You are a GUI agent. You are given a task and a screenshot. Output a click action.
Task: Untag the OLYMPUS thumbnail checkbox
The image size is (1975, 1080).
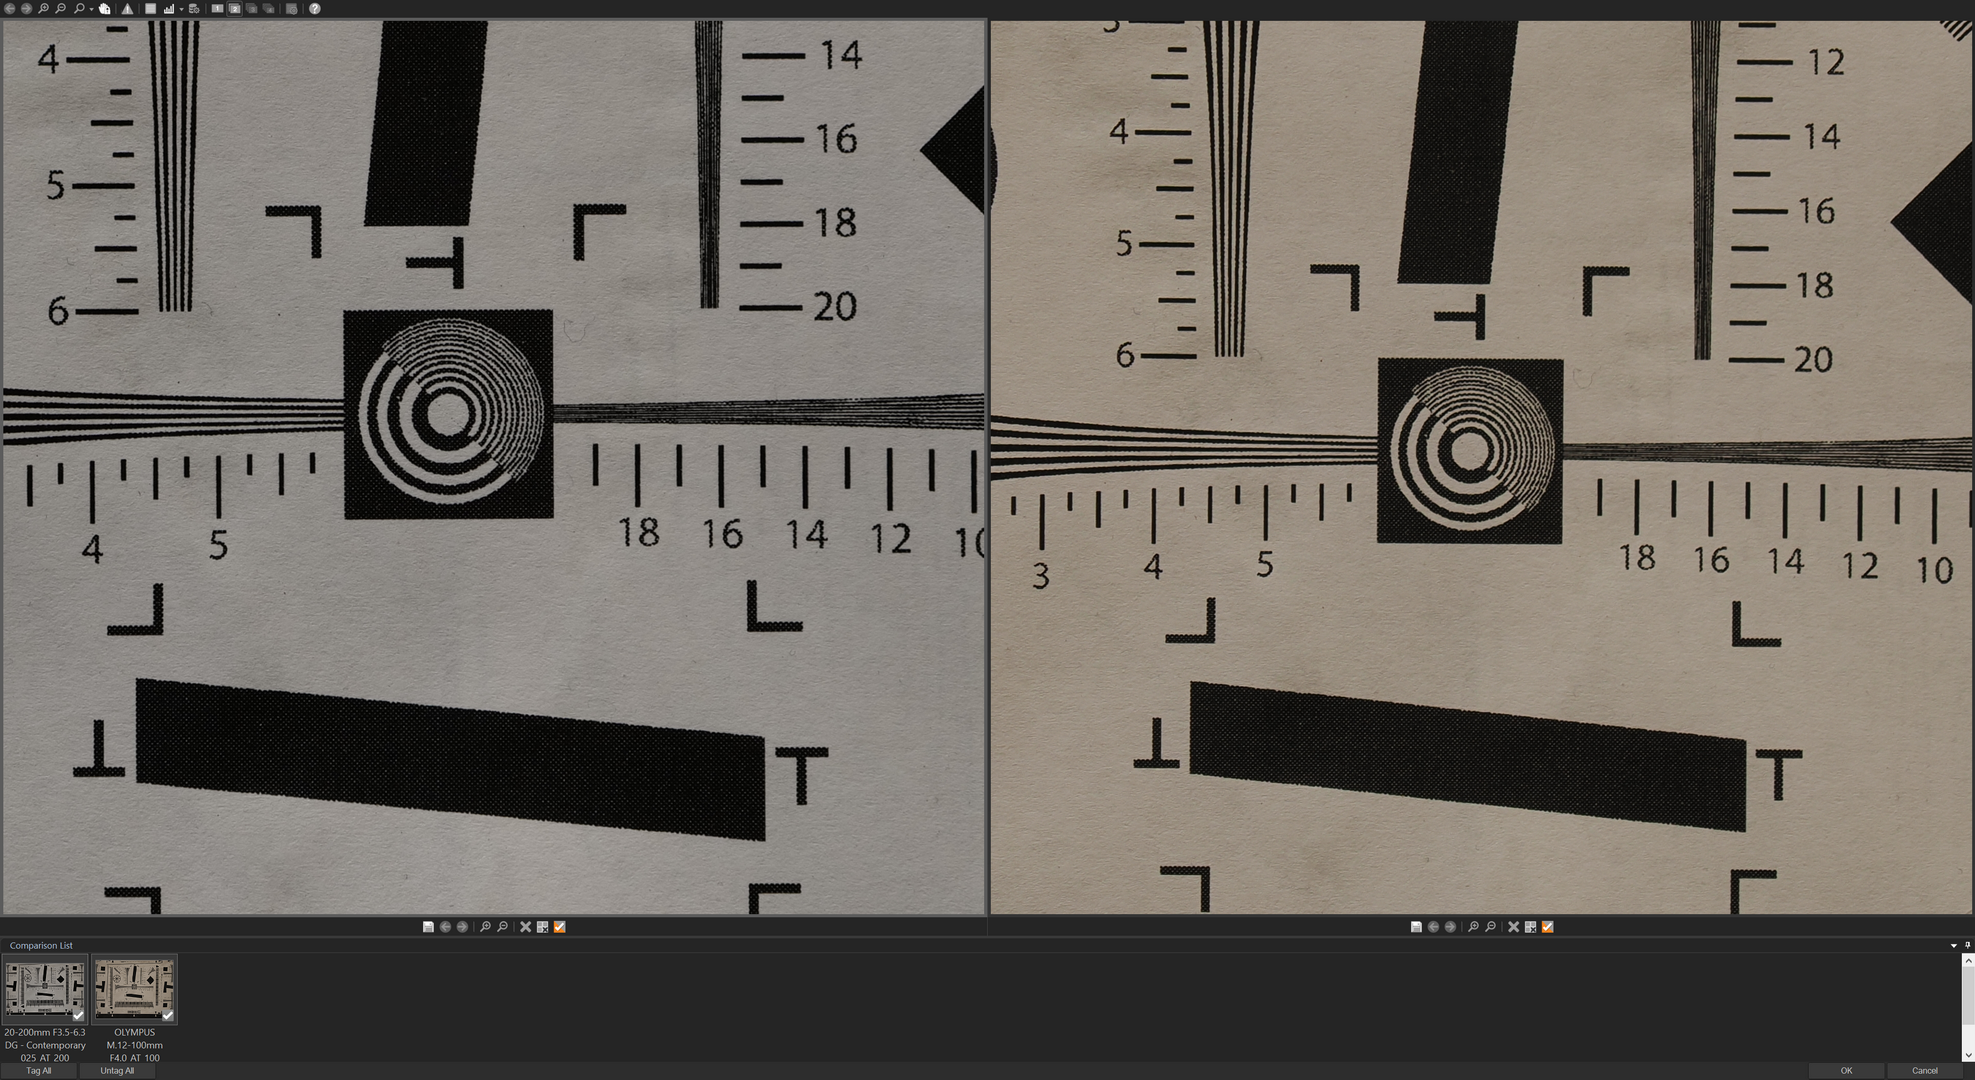pyautogui.click(x=168, y=1016)
